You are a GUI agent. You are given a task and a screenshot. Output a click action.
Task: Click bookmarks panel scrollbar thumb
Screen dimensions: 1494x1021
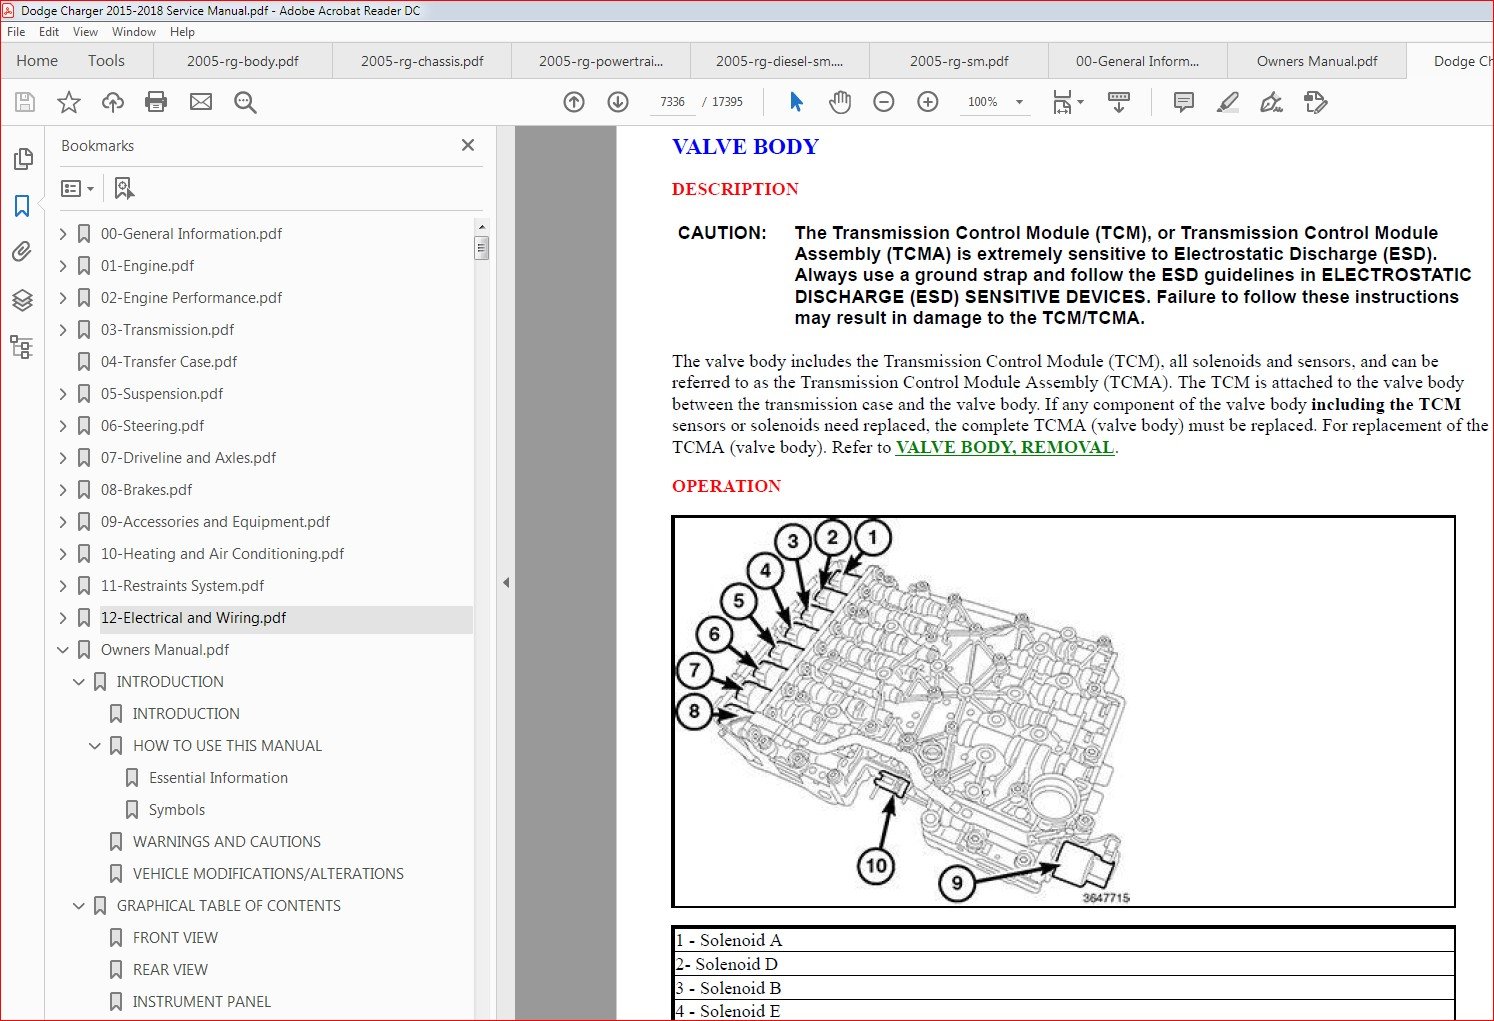point(481,247)
